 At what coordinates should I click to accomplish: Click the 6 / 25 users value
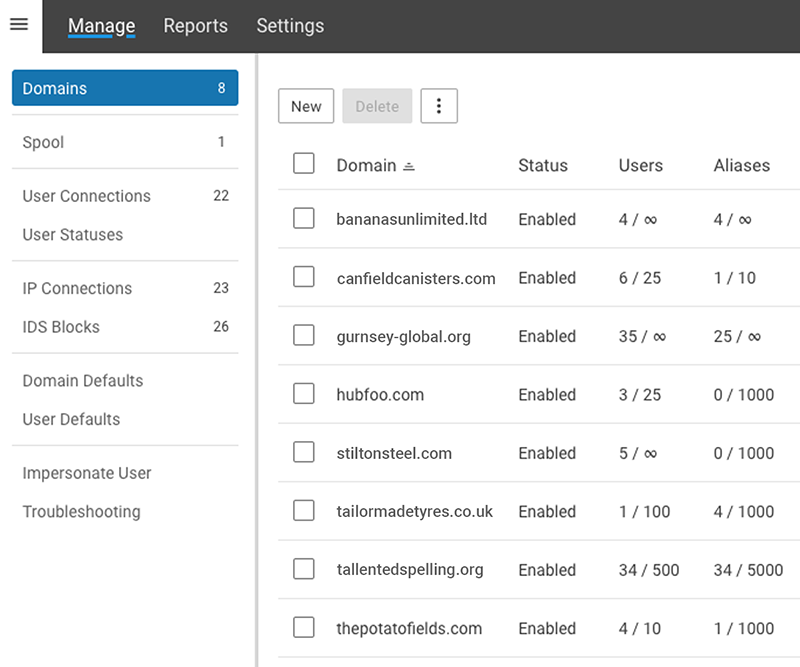[640, 278]
